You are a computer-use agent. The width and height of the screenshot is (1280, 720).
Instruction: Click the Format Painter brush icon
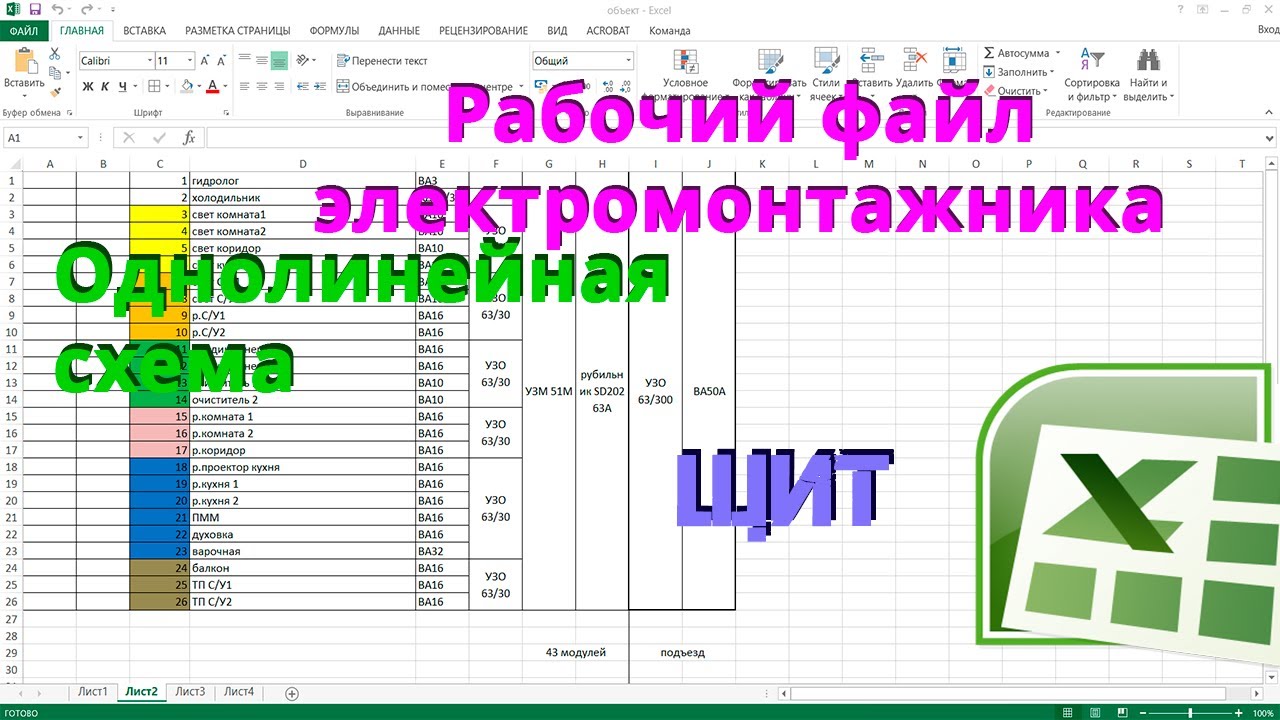click(56, 91)
